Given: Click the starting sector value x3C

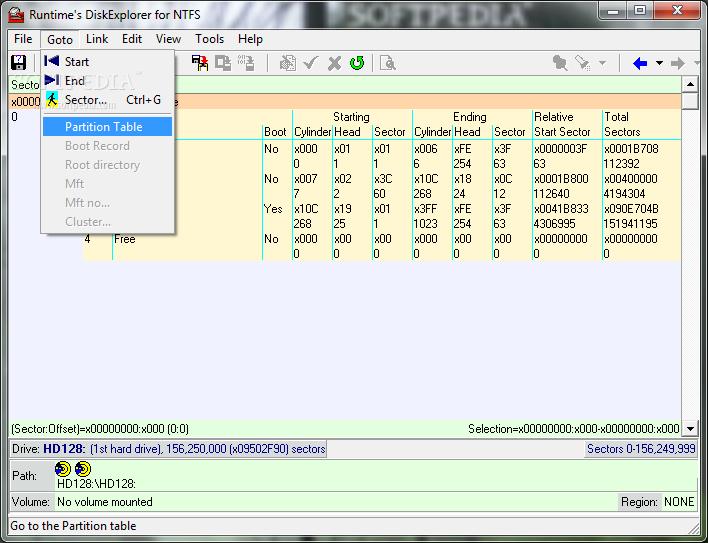Looking at the screenshot, I should click(x=383, y=179).
